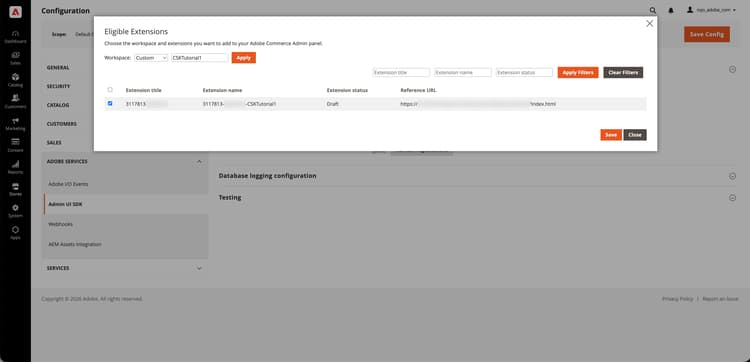
Task: Open the System sidebar icon
Action: point(15,210)
